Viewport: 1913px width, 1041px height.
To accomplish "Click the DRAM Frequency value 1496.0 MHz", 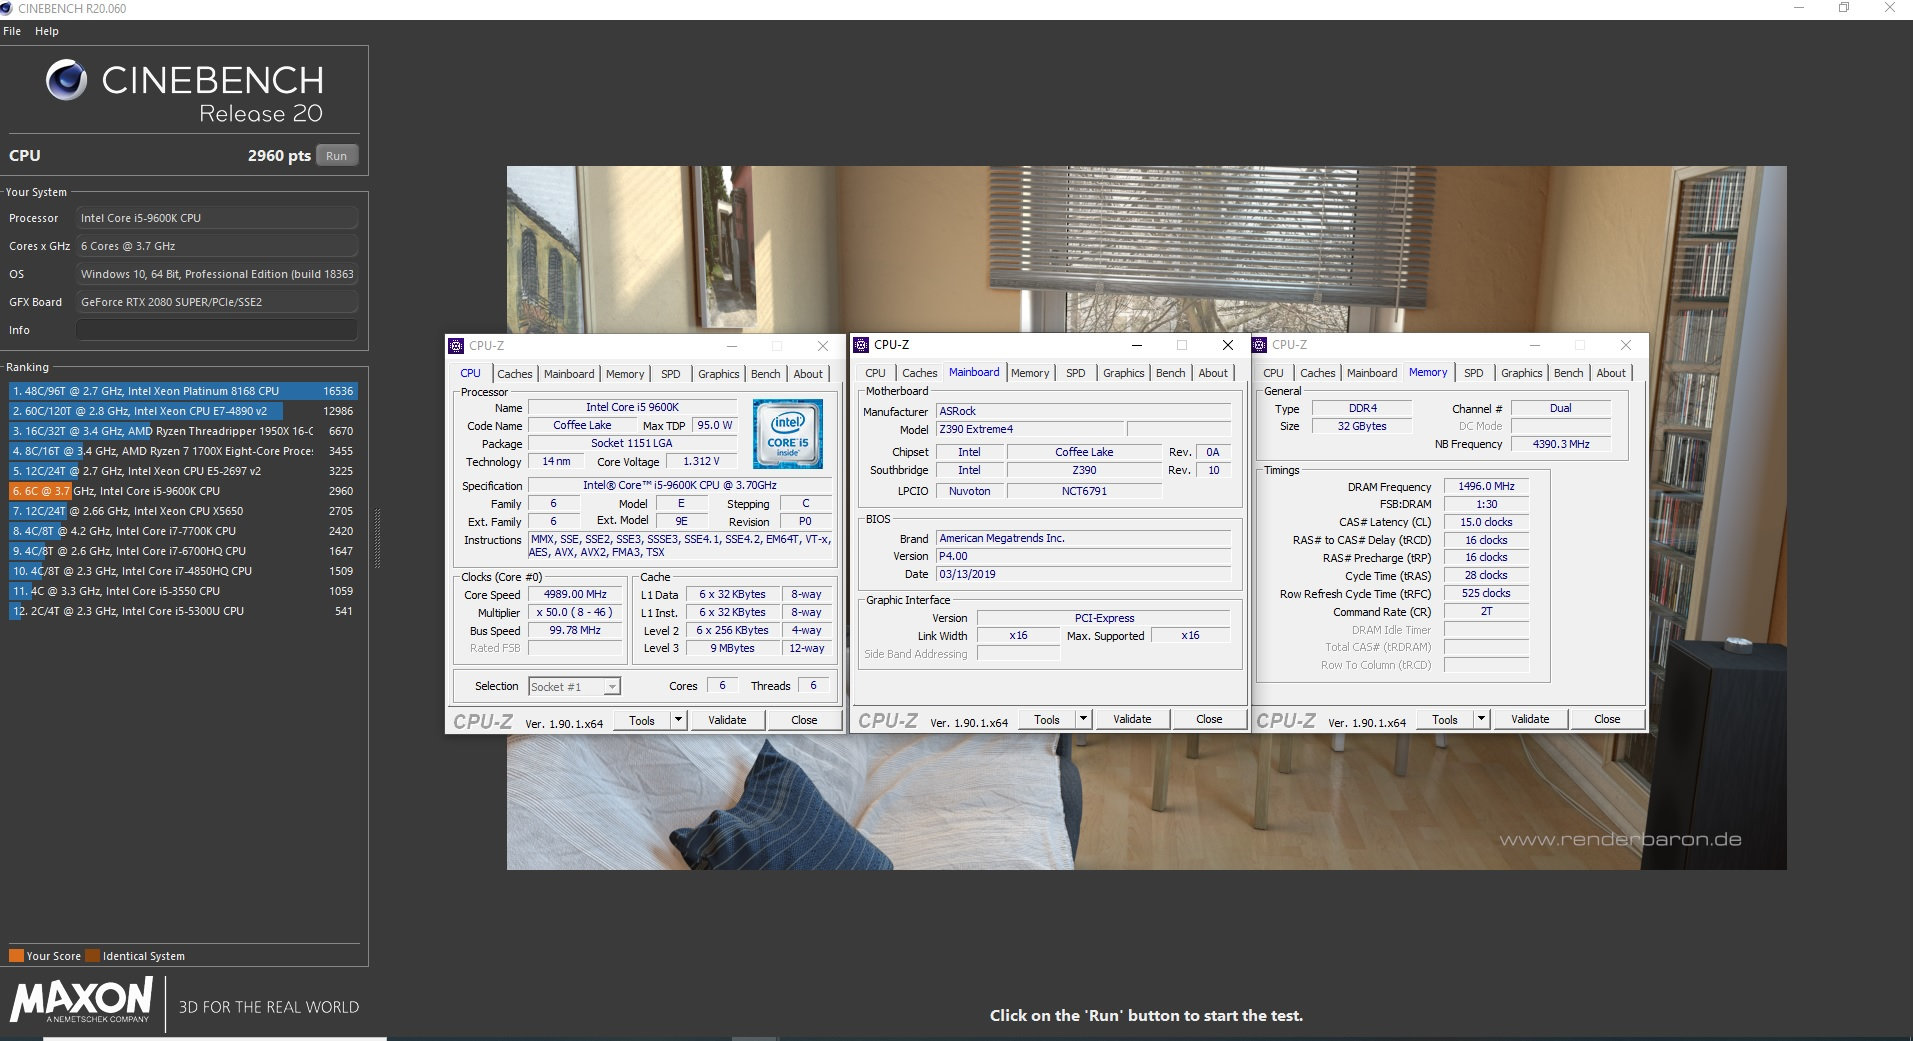I will pyautogui.click(x=1486, y=486).
